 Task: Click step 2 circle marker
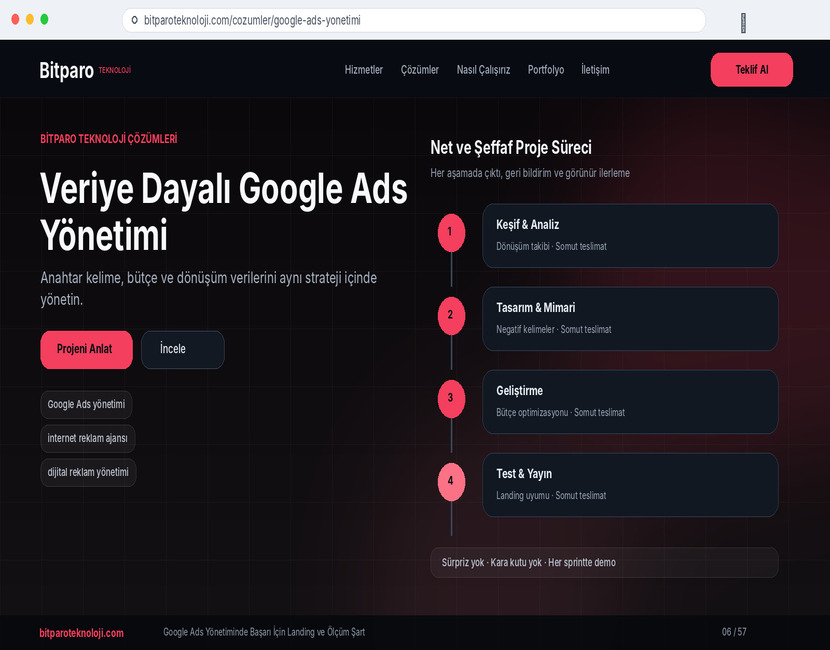[451, 315]
